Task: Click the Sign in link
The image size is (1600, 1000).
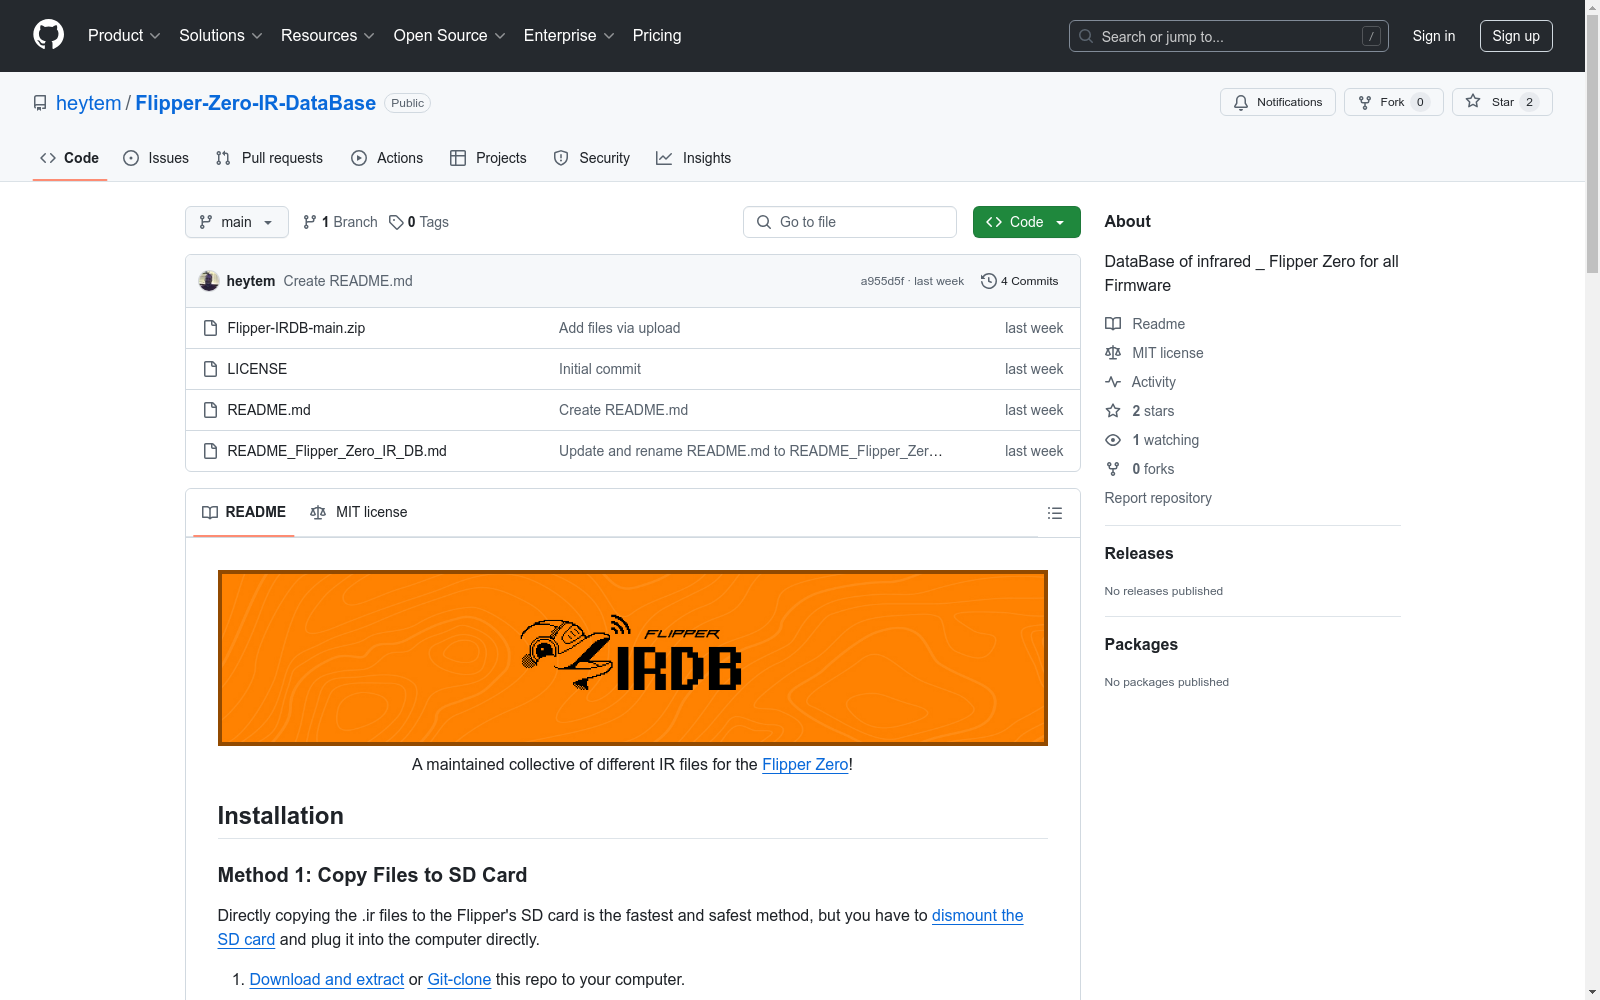Action: pos(1434,36)
